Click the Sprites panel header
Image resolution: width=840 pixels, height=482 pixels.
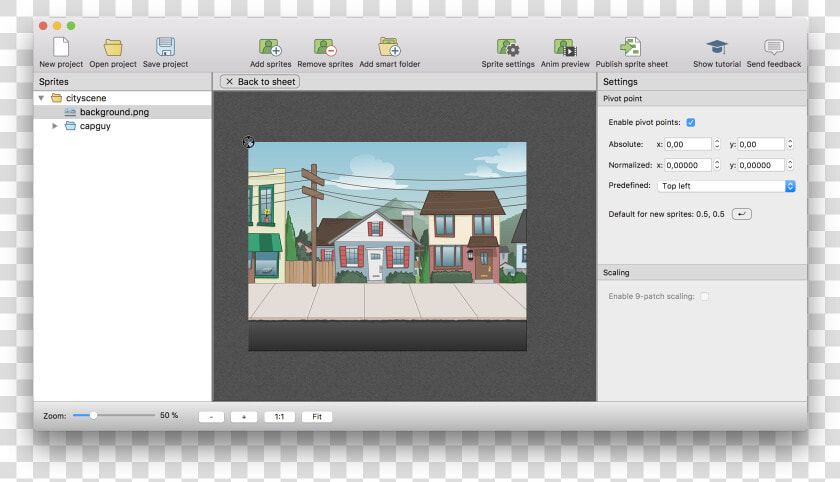tap(123, 81)
